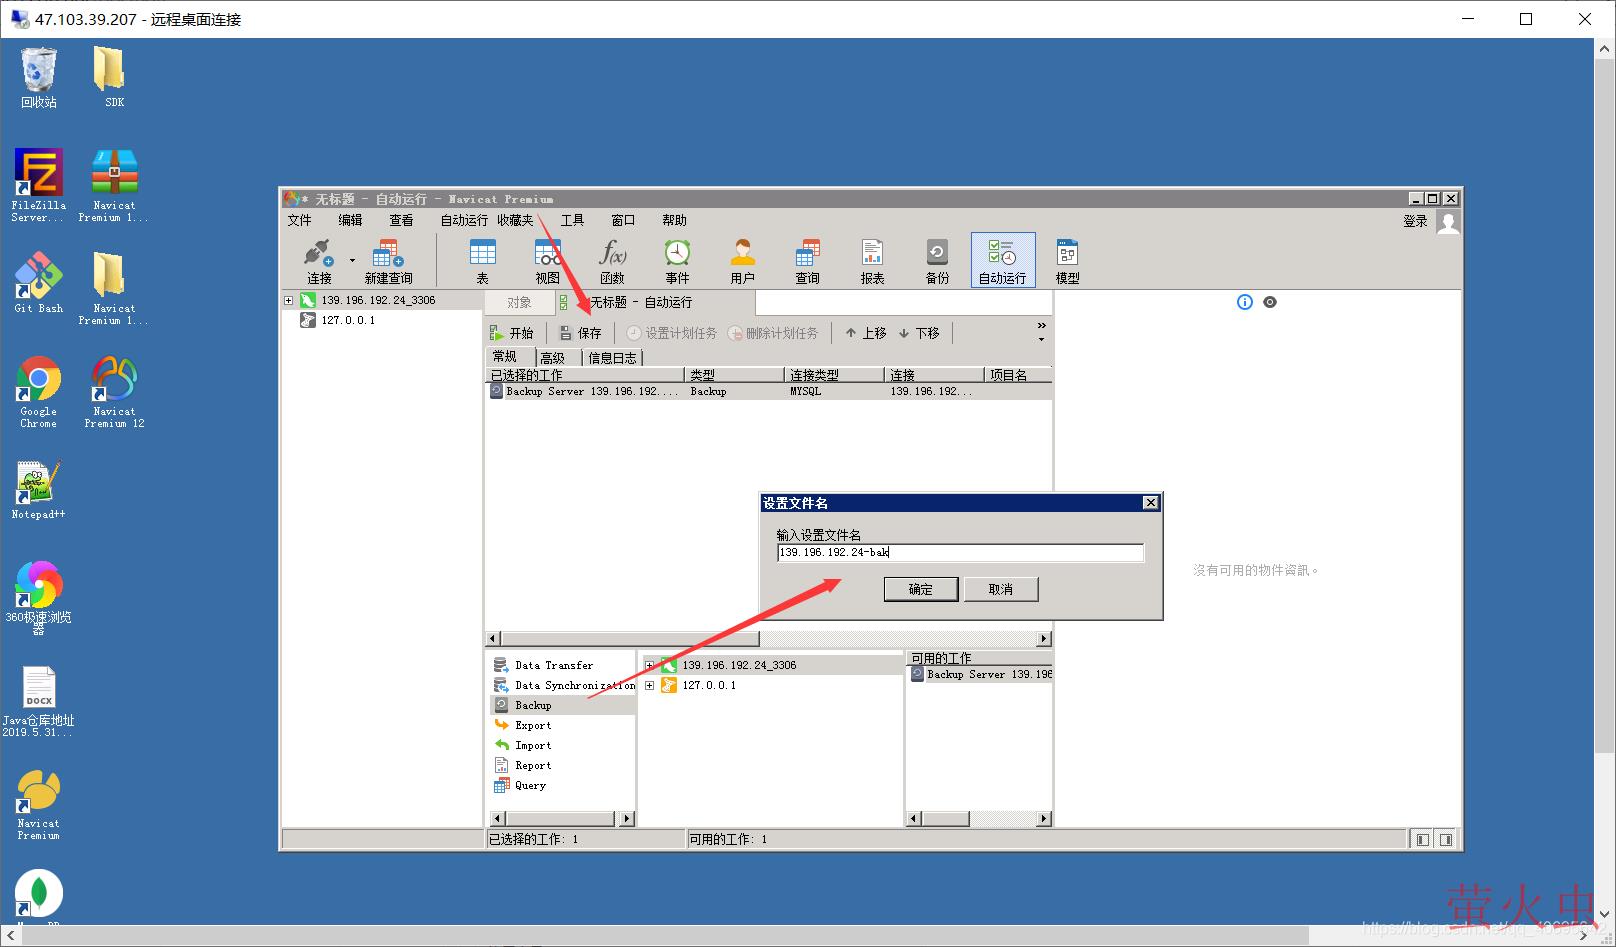Click the 输入设置文件名 text field

[x=960, y=552]
